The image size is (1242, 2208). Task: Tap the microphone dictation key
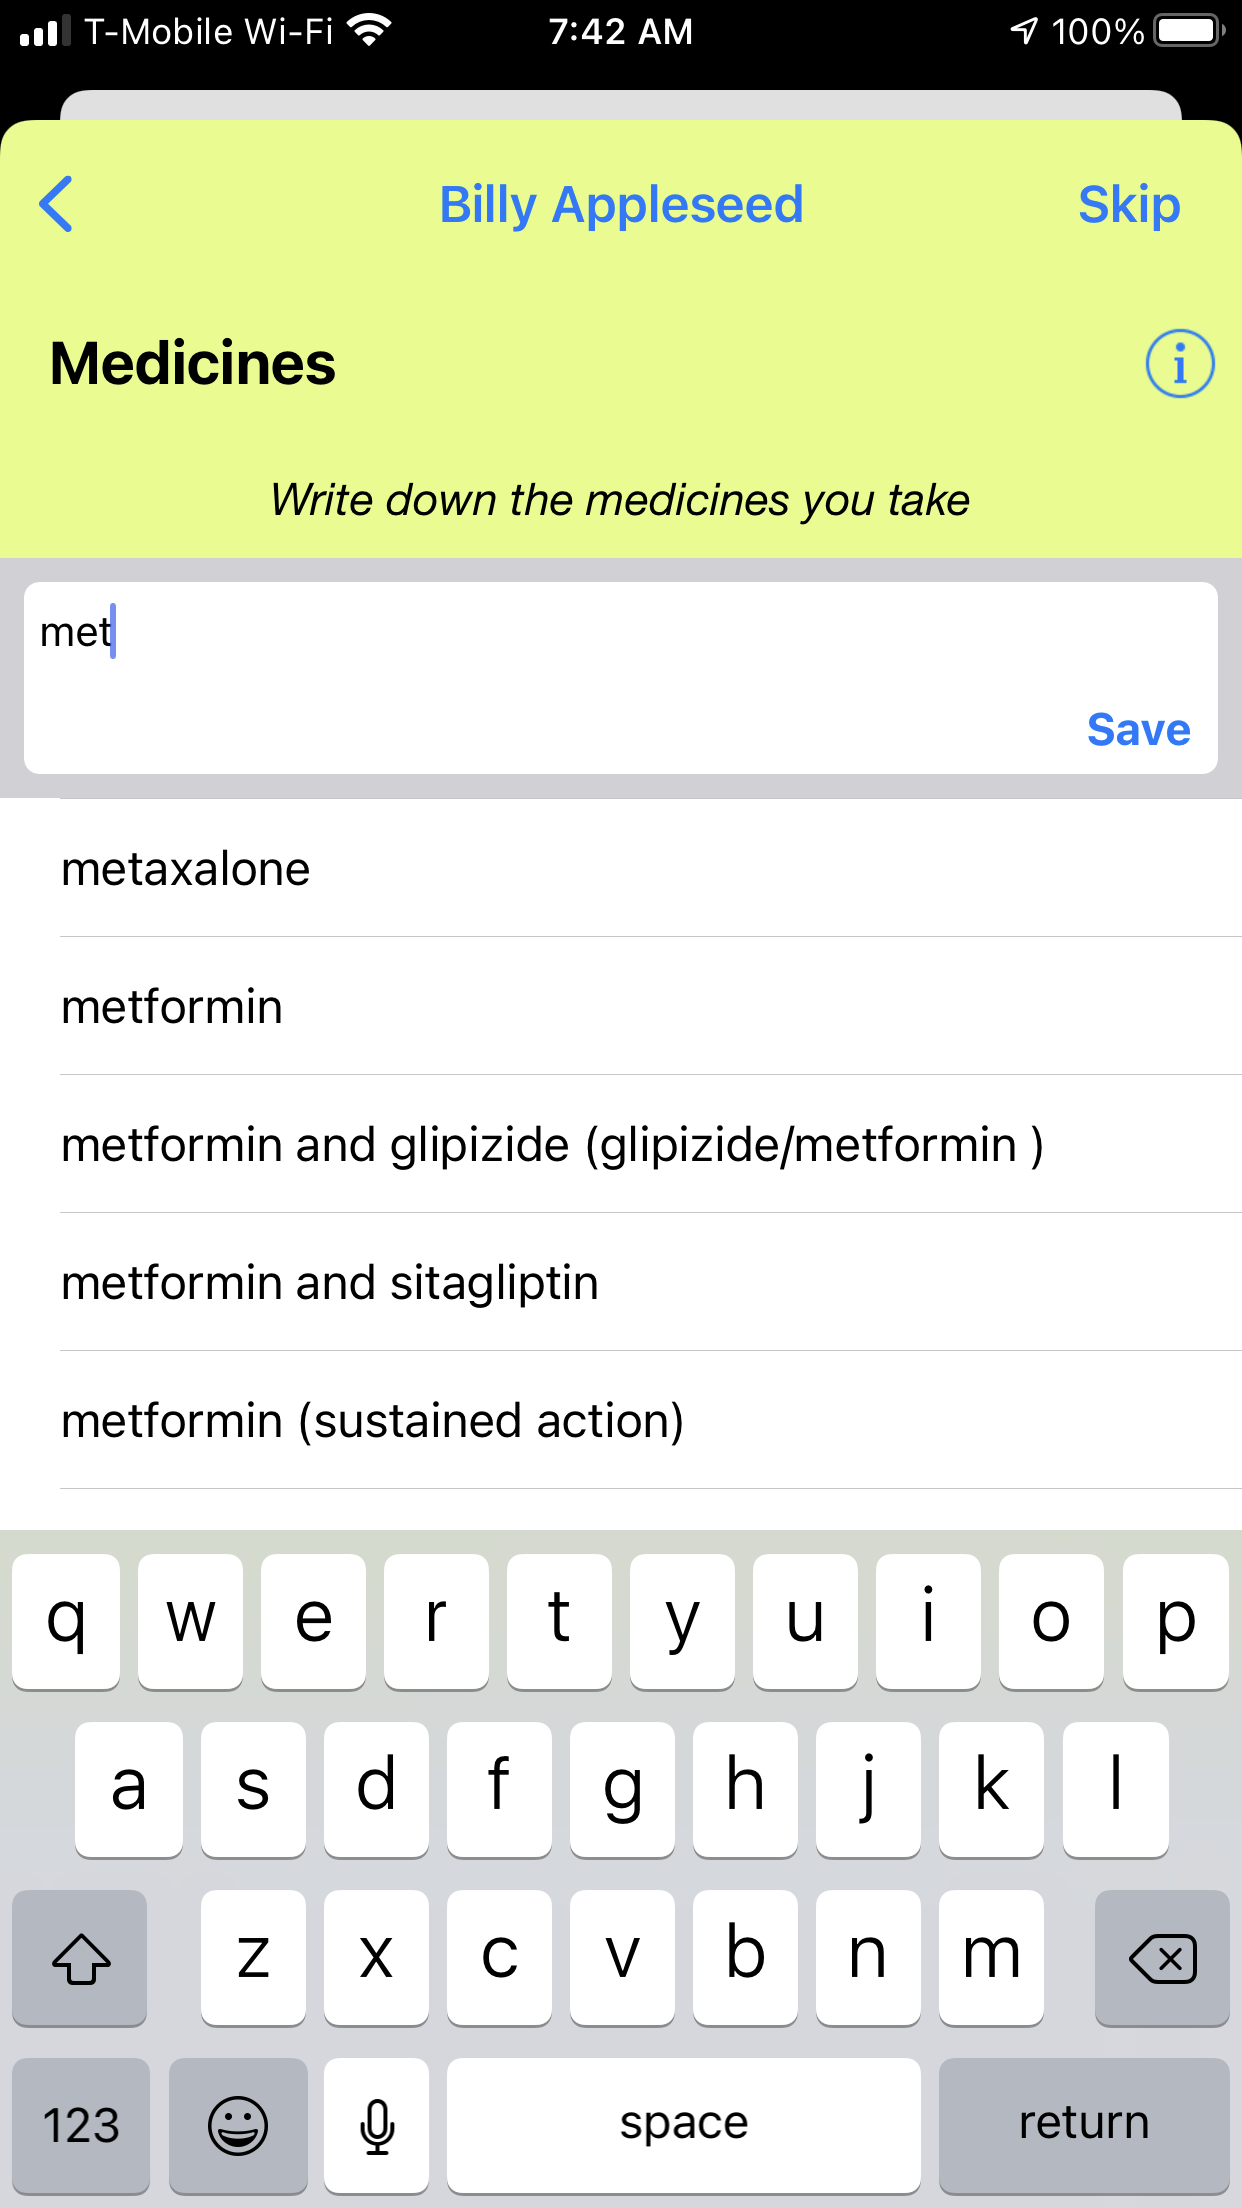tap(377, 2125)
